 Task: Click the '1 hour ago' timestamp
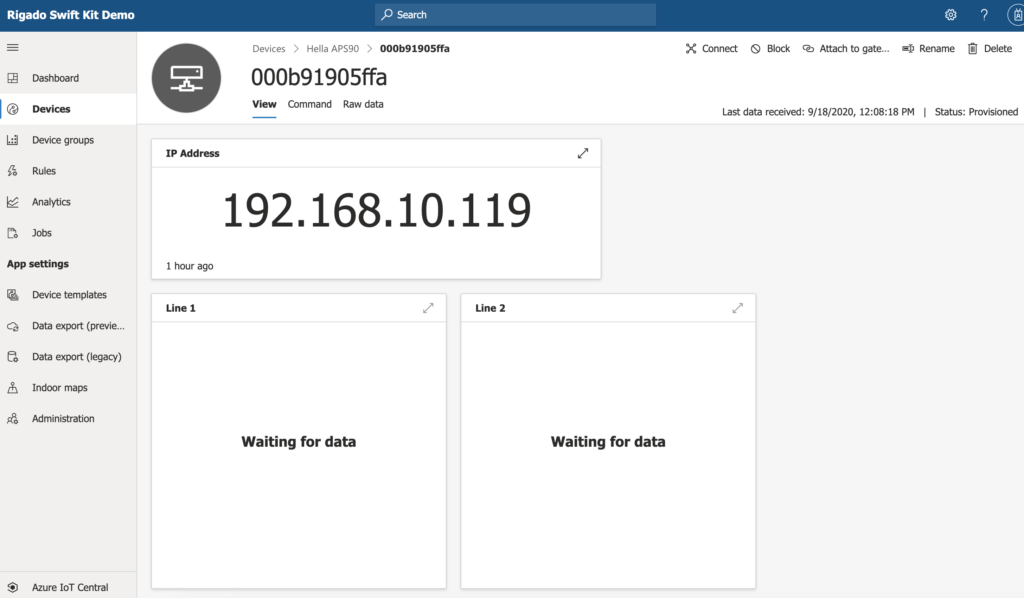coord(189,266)
